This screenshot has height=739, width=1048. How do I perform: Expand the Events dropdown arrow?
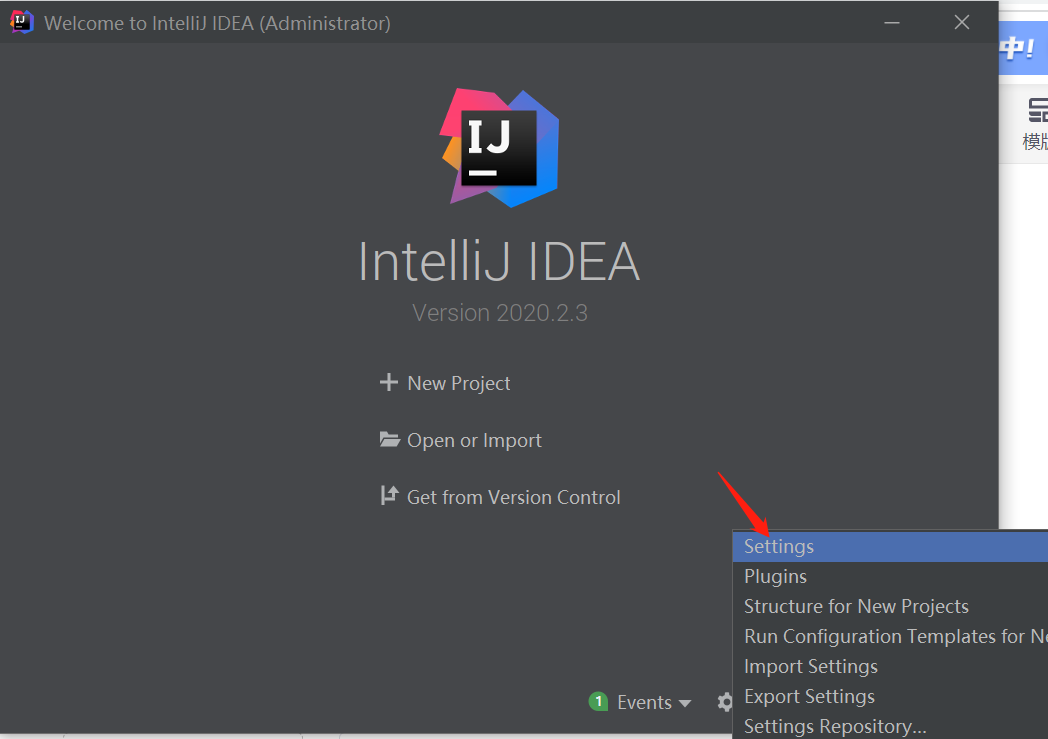pyautogui.click(x=685, y=703)
